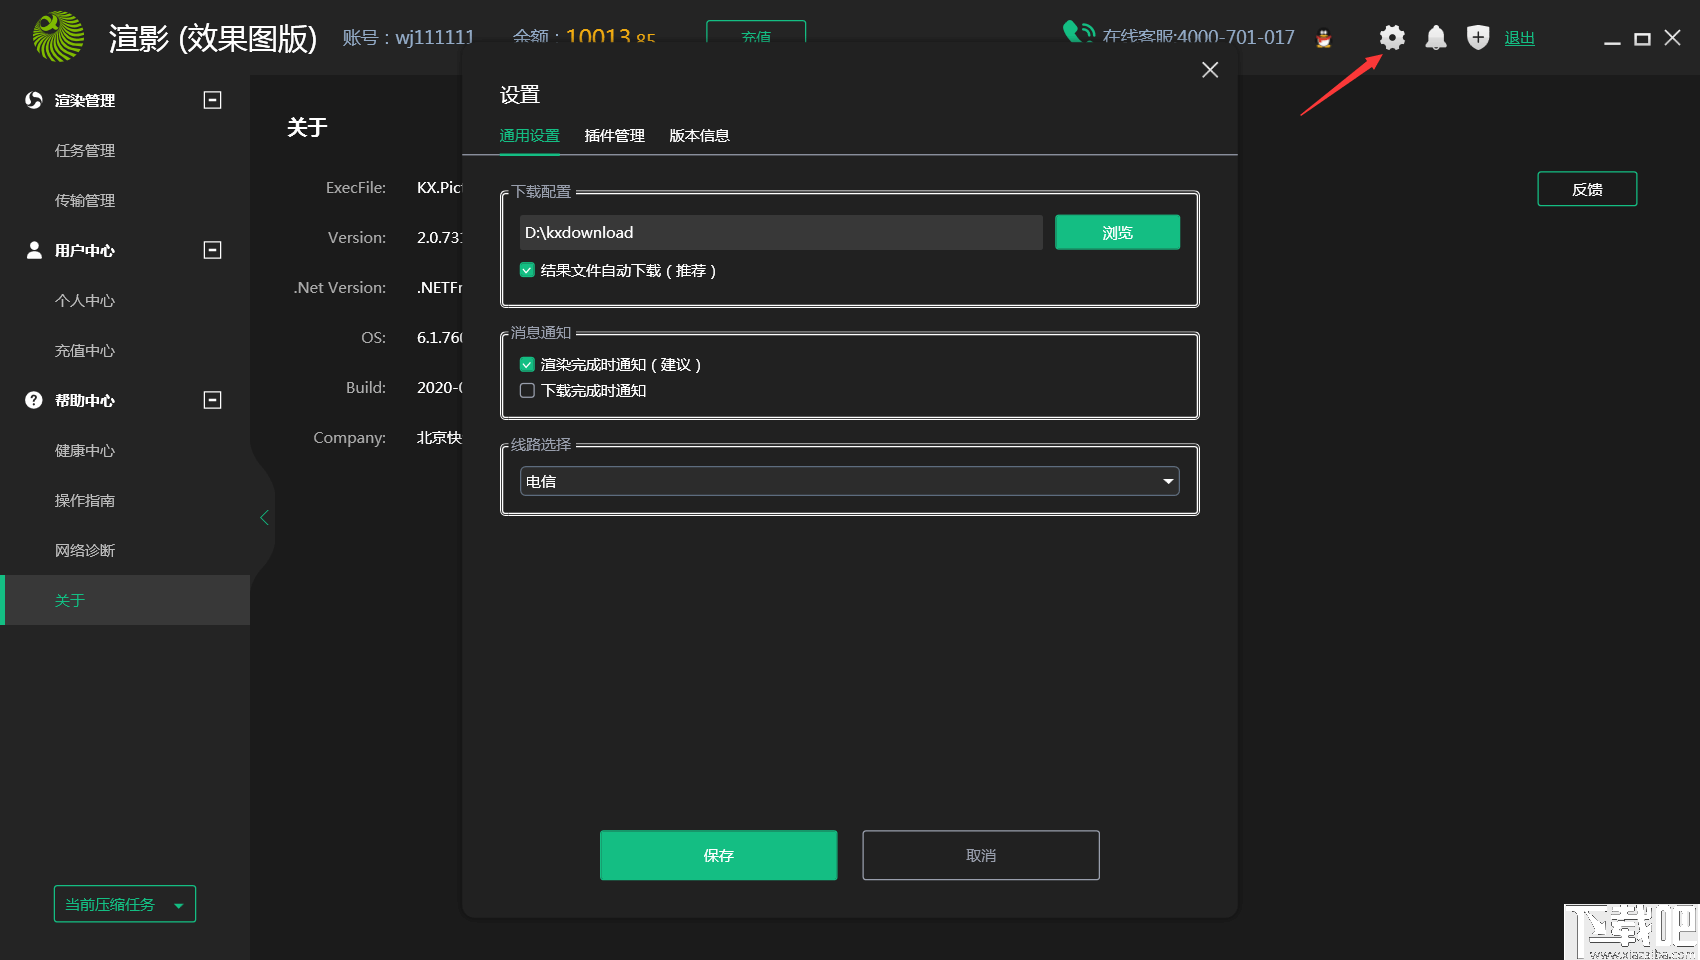The image size is (1700, 960).
Task: Click the 退出 logout link
Action: [1519, 38]
